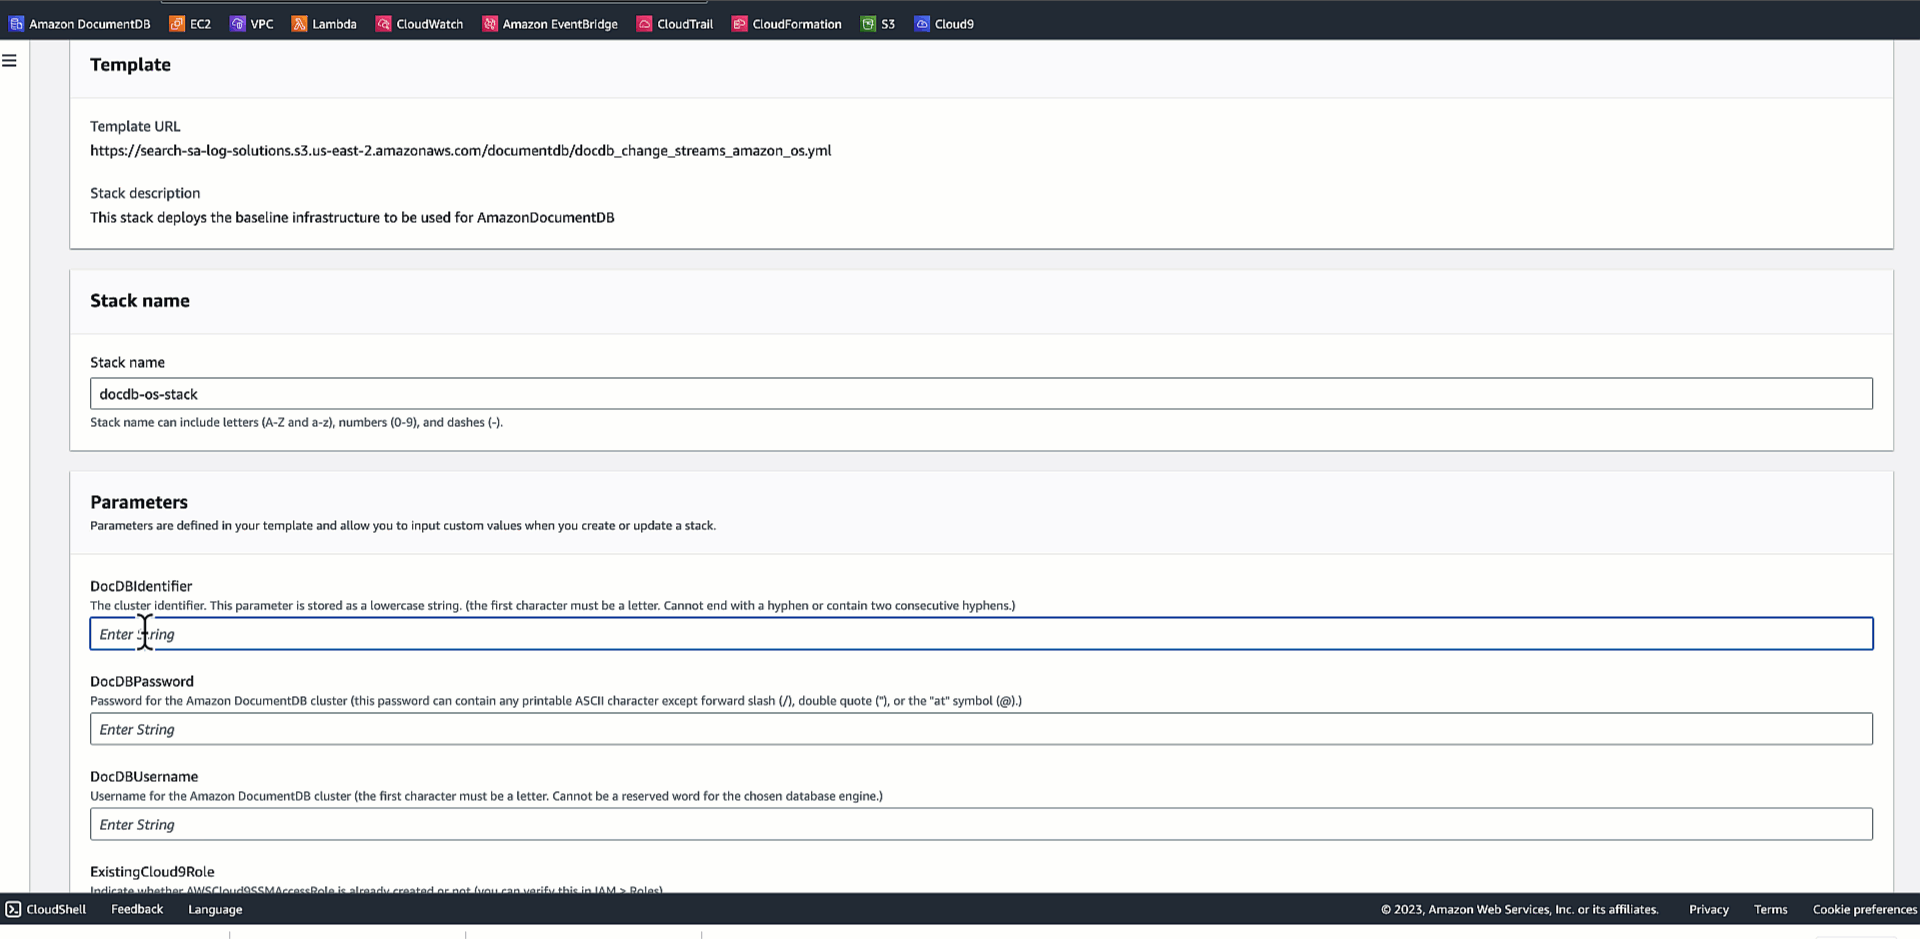This screenshot has height=939, width=1920.
Task: Open the Privacy page
Action: tap(1708, 909)
